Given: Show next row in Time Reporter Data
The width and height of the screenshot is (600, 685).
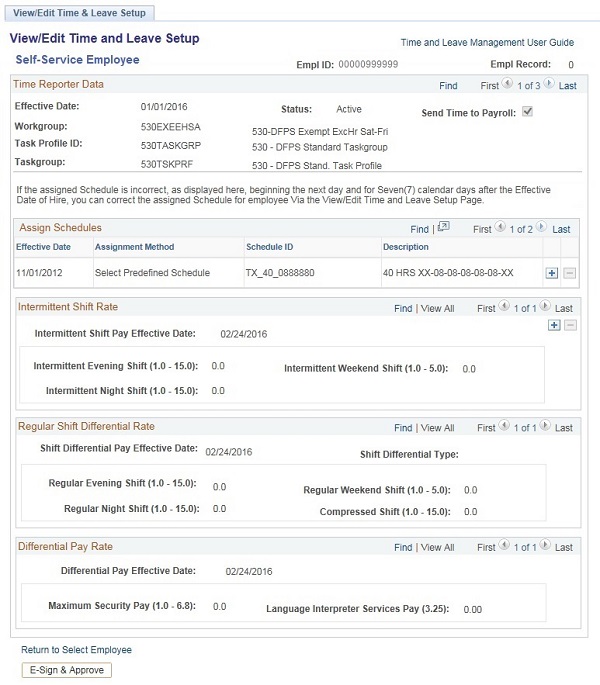Looking at the screenshot, I should (x=550, y=85).
